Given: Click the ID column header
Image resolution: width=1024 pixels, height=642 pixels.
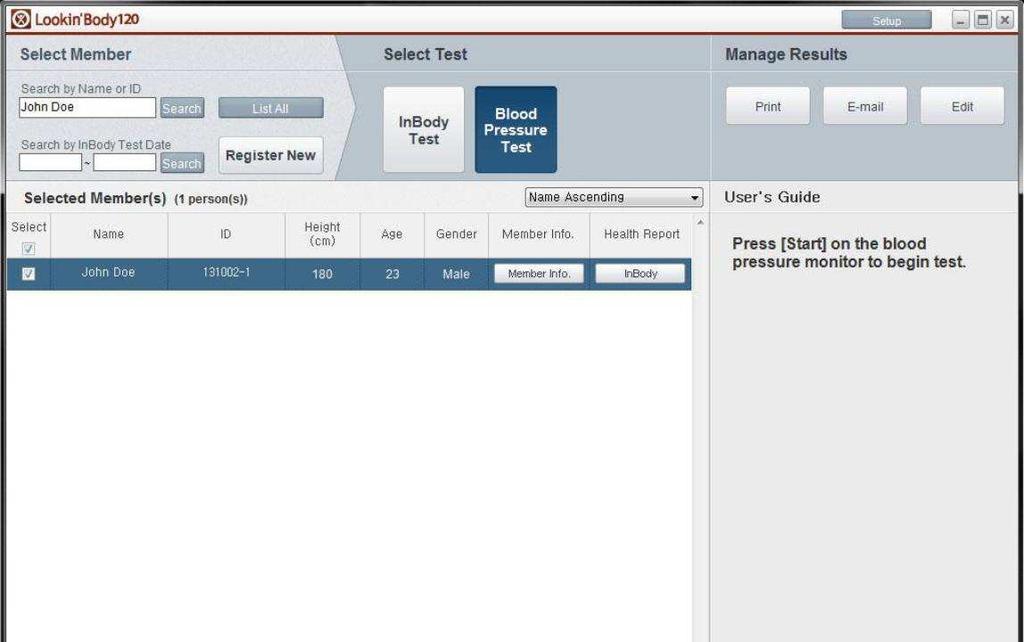Looking at the screenshot, I should [x=225, y=234].
